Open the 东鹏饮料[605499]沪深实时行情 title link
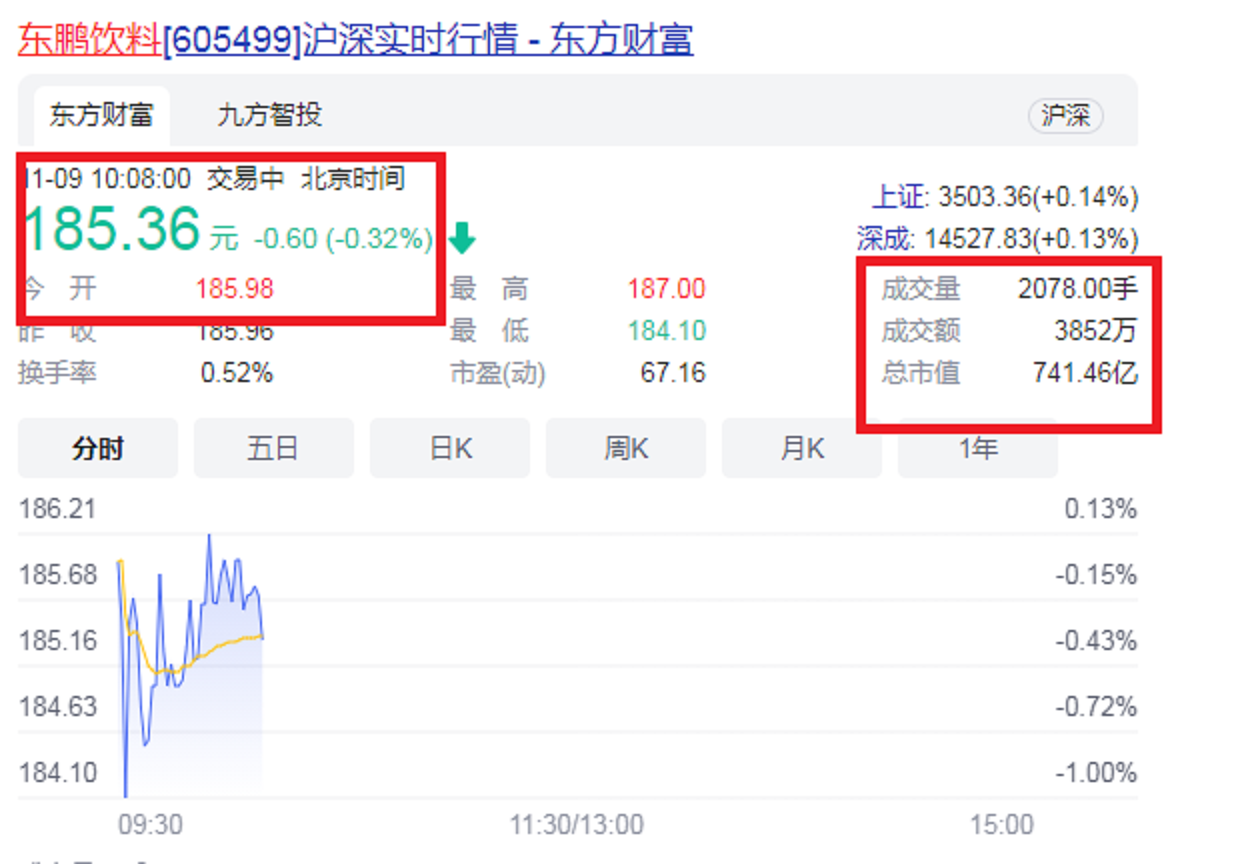The width and height of the screenshot is (1234, 864). pyautogui.click(x=356, y=40)
